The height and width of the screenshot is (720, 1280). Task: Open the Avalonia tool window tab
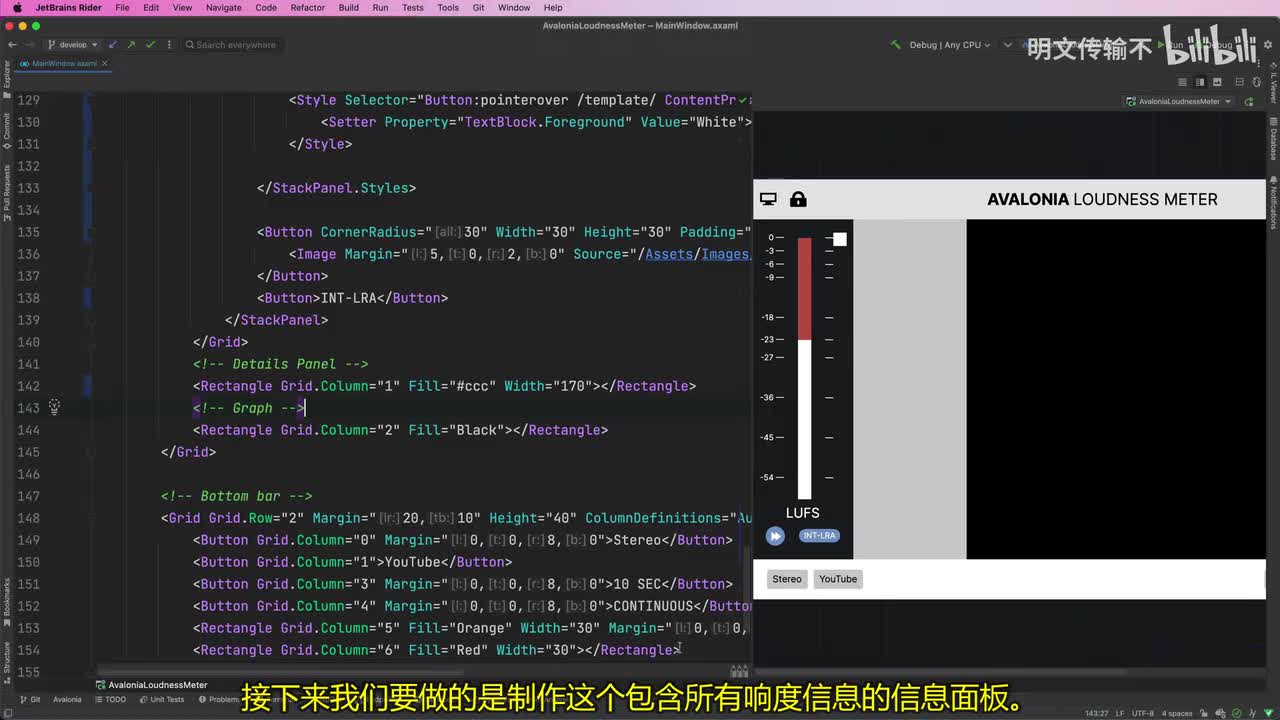coord(67,700)
